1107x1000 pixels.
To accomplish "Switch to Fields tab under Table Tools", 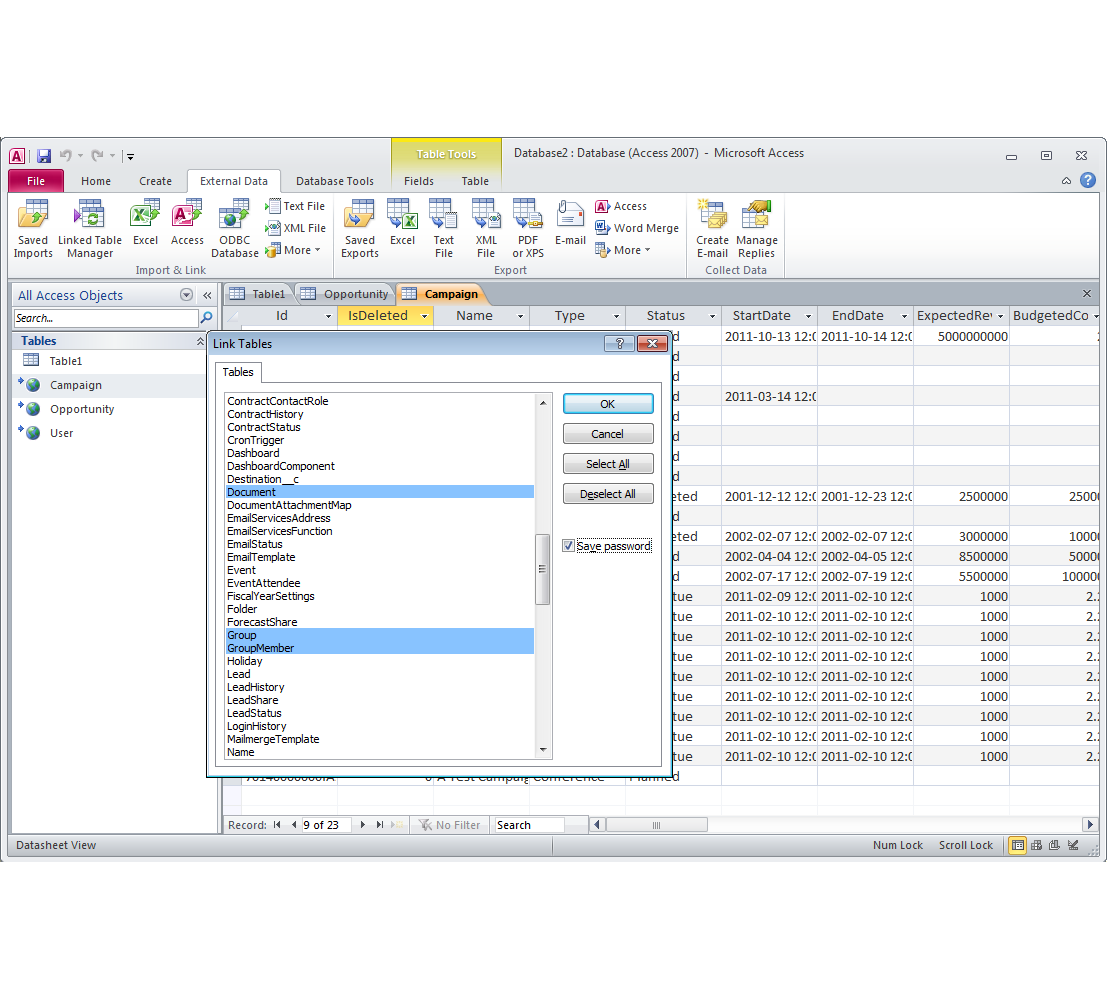I will coord(419,181).
